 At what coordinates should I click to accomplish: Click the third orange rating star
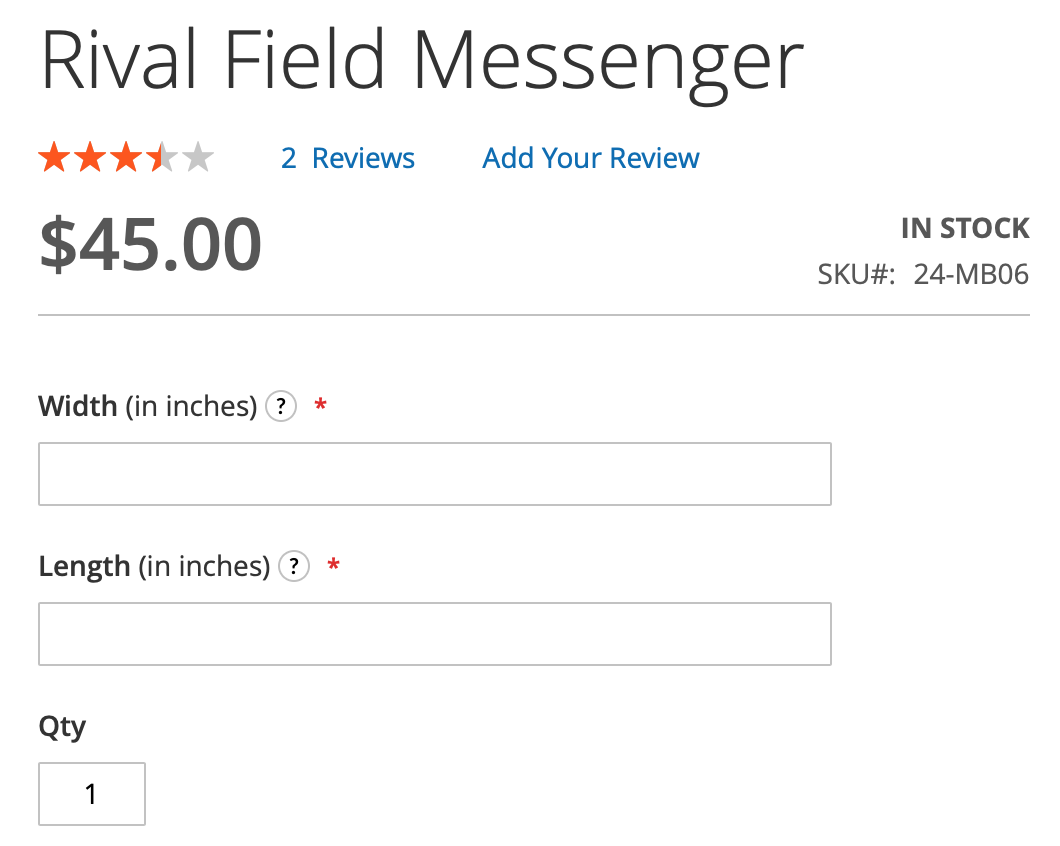pyautogui.click(x=126, y=158)
